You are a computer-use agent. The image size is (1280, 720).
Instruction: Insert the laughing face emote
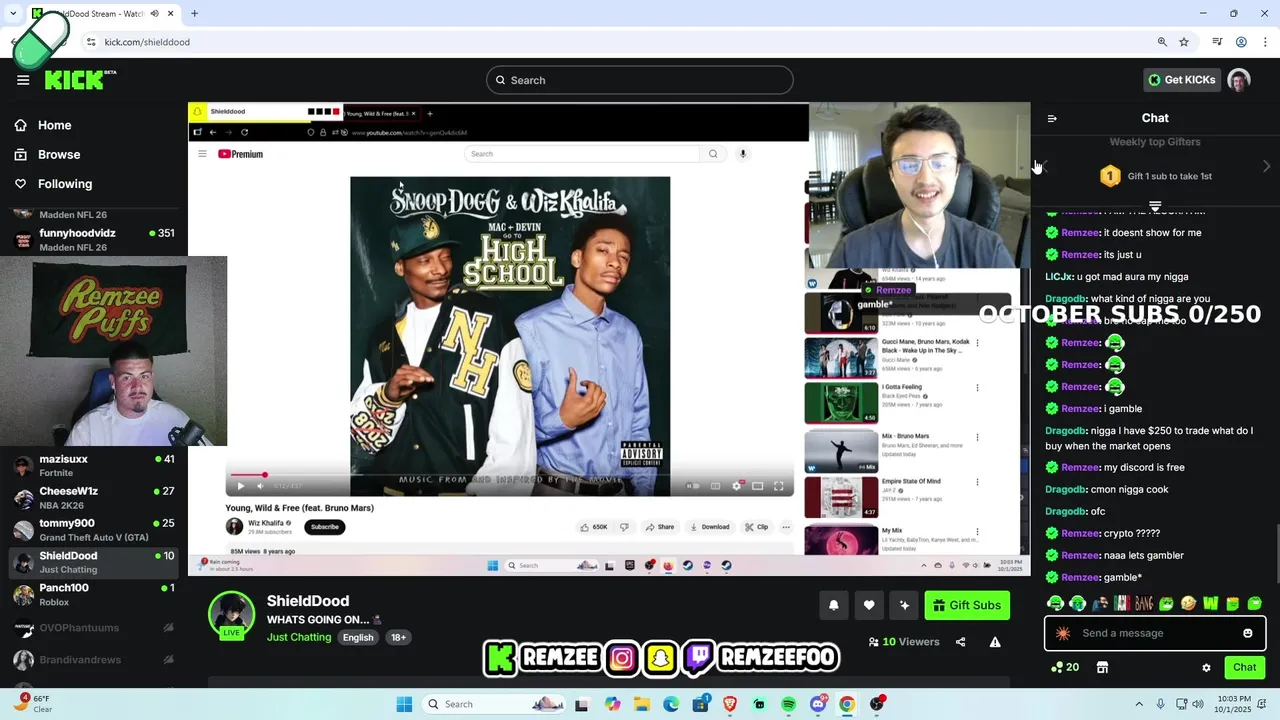(x=1188, y=603)
